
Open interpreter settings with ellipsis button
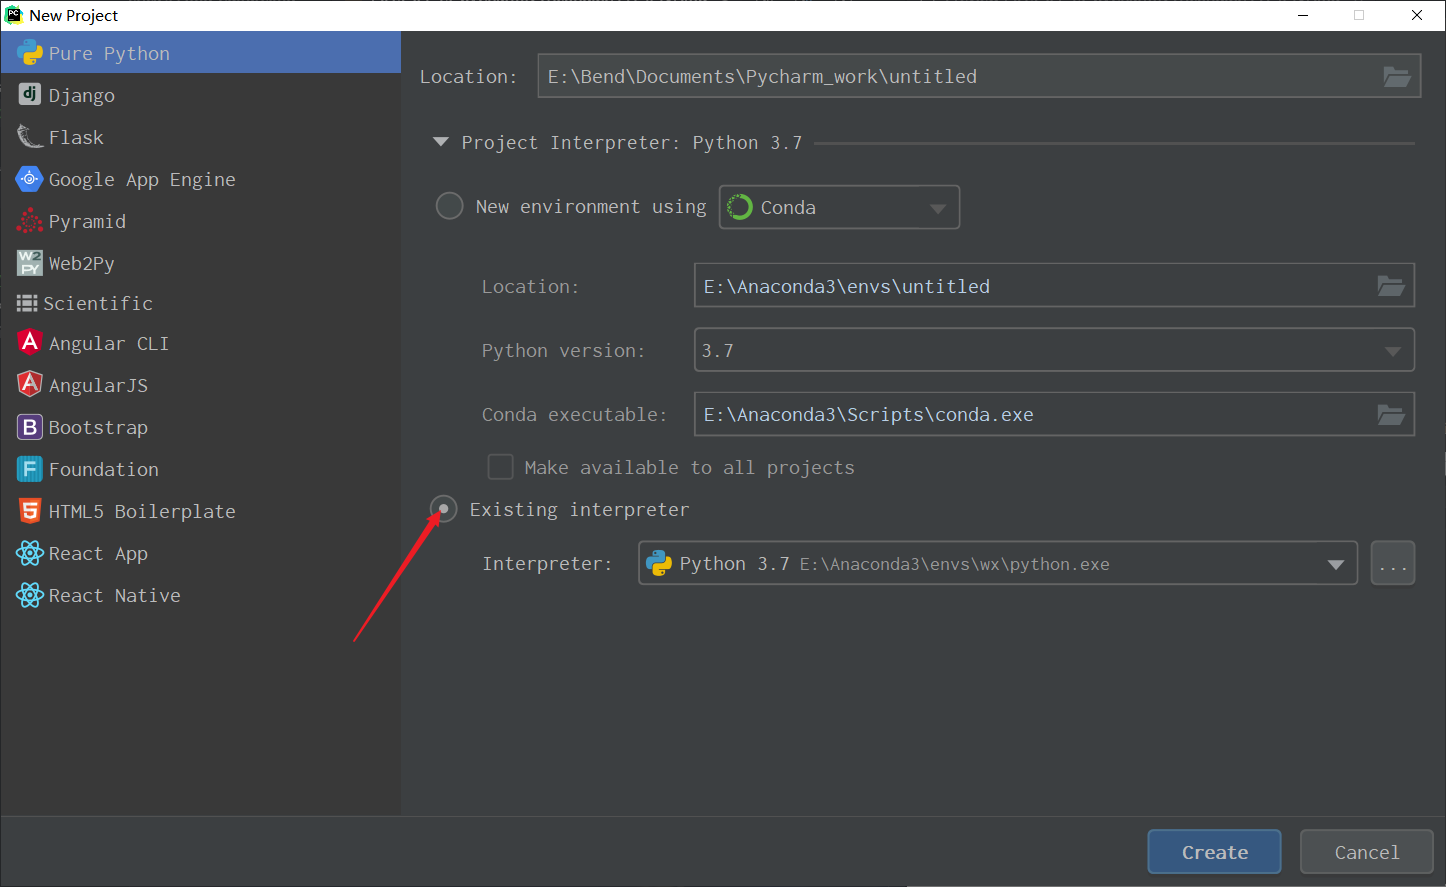(1392, 563)
